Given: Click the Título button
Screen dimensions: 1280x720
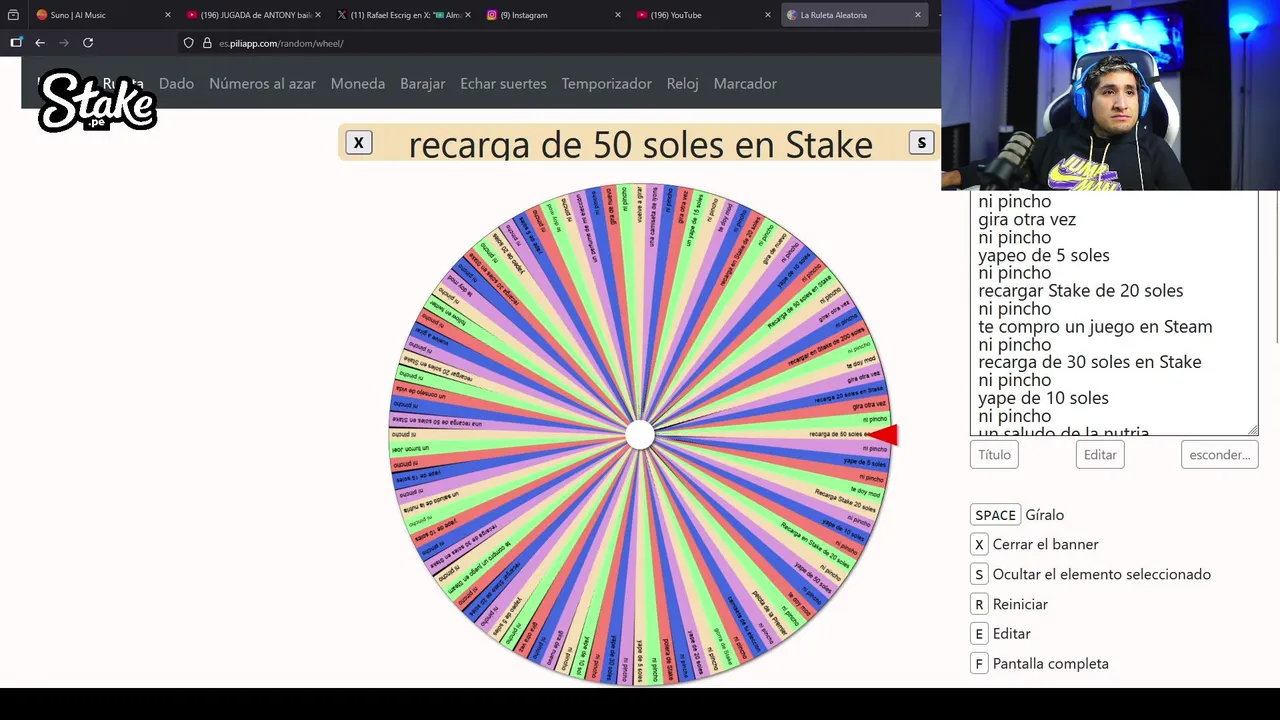Looking at the screenshot, I should click(x=994, y=455).
